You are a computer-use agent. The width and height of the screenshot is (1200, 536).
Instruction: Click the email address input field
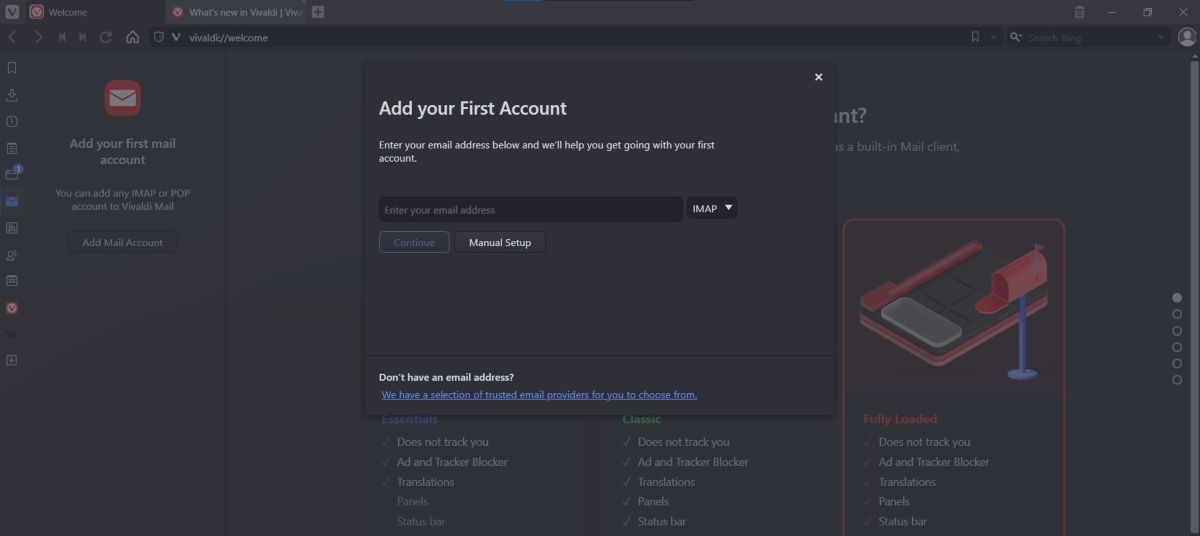[530, 210]
